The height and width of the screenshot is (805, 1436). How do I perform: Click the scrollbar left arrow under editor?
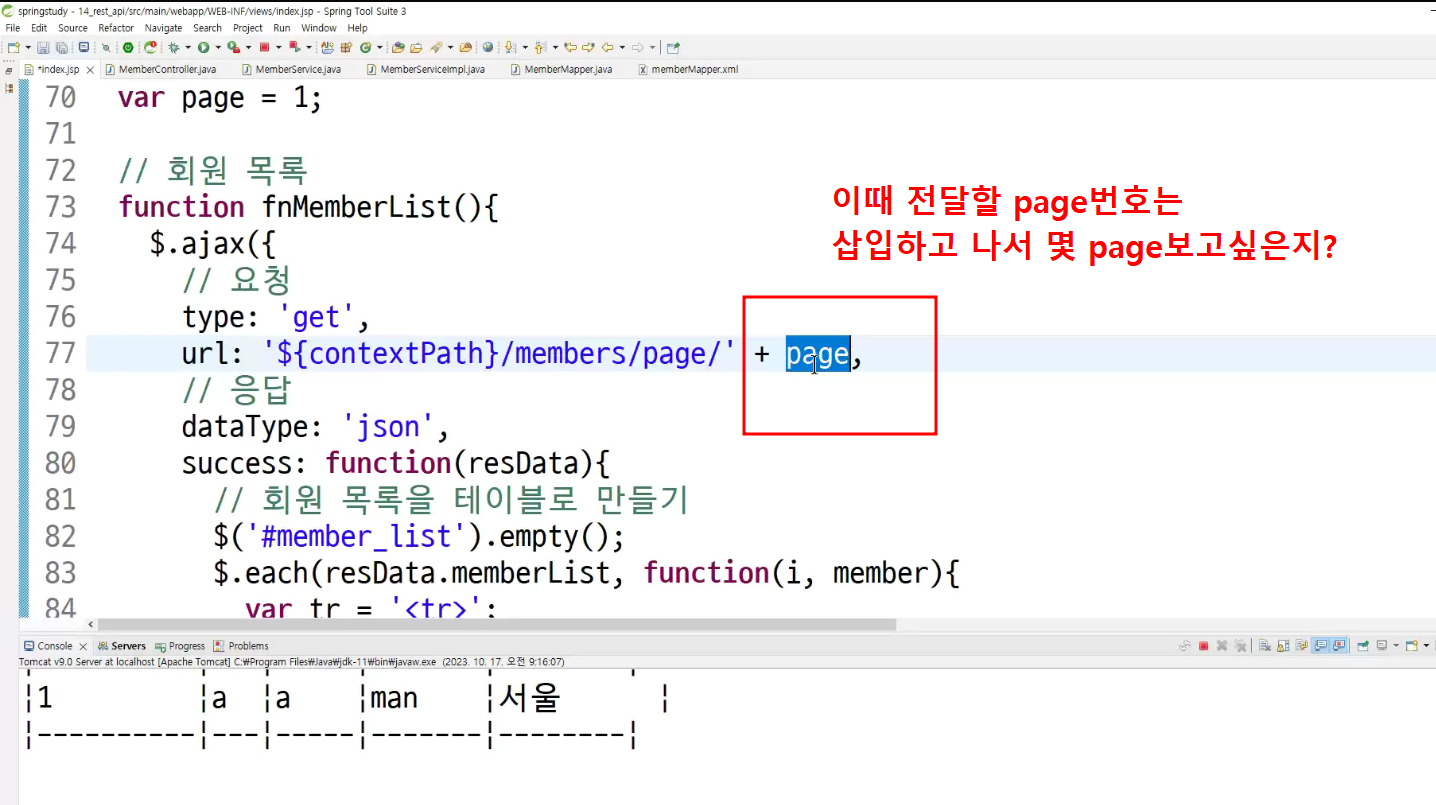tap(93, 625)
